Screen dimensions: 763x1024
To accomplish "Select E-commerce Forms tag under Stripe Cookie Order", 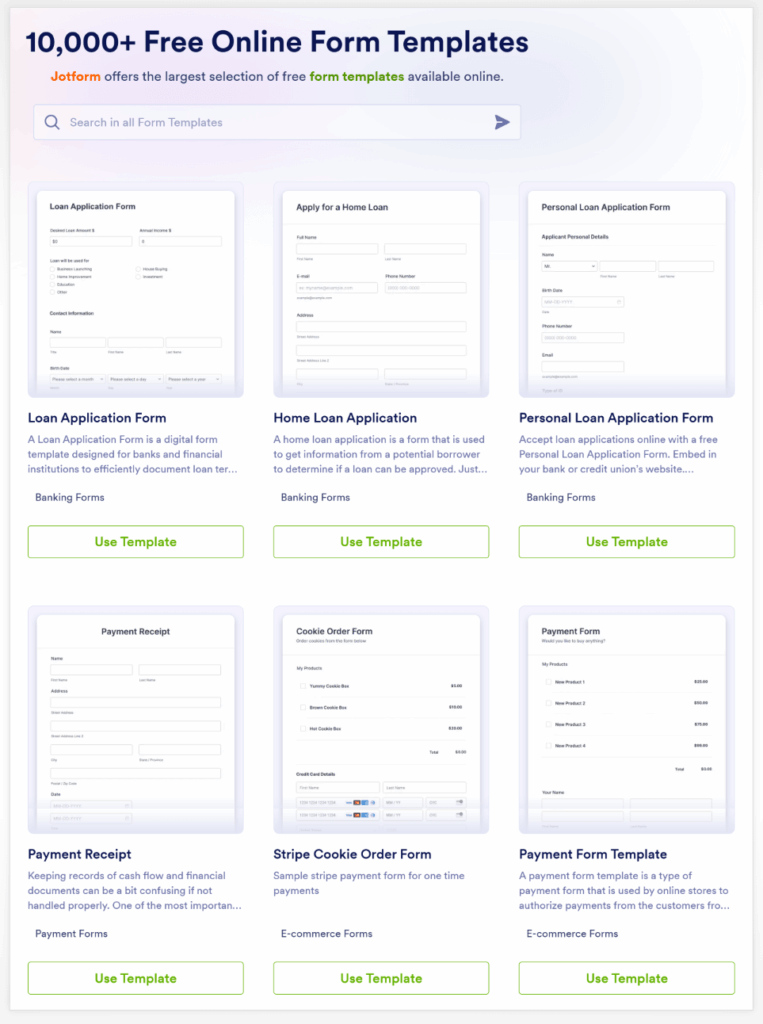I will pyautogui.click(x=327, y=934).
